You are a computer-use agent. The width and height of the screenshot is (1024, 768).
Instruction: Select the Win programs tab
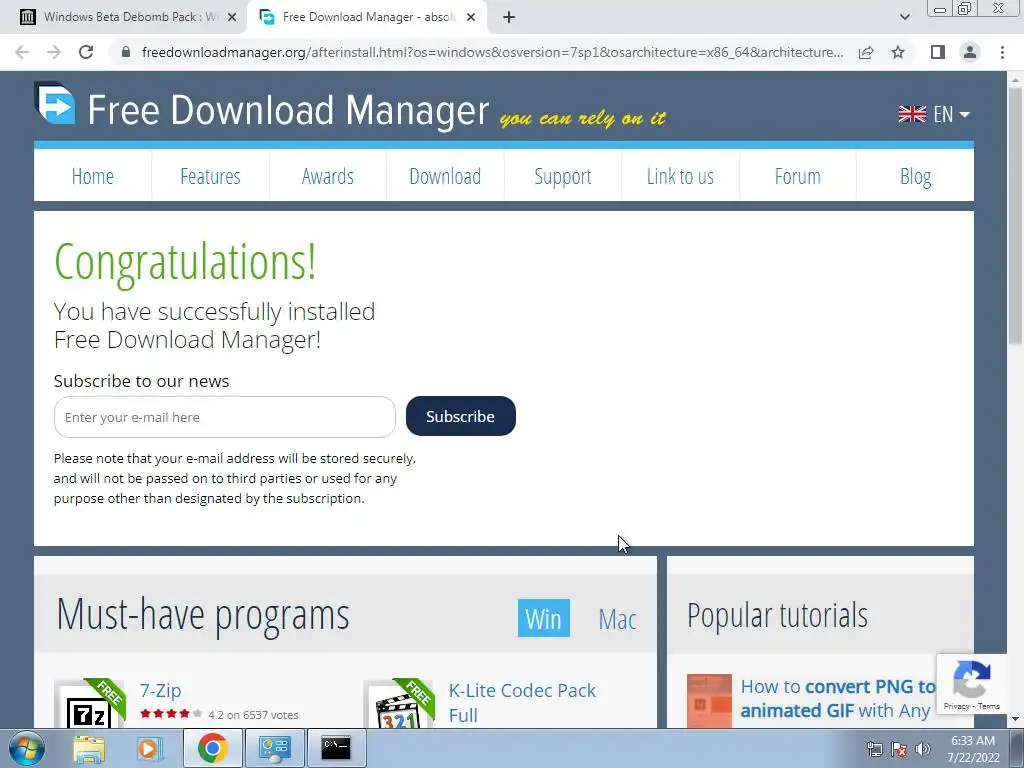coord(543,618)
